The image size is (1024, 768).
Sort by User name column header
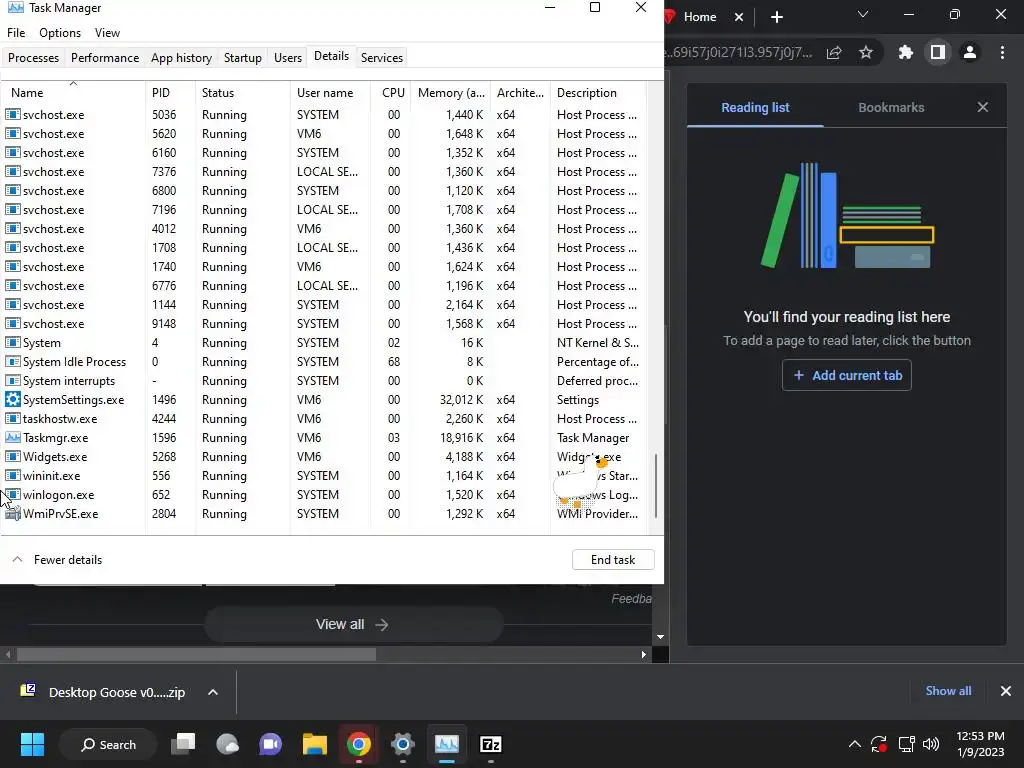point(330,93)
